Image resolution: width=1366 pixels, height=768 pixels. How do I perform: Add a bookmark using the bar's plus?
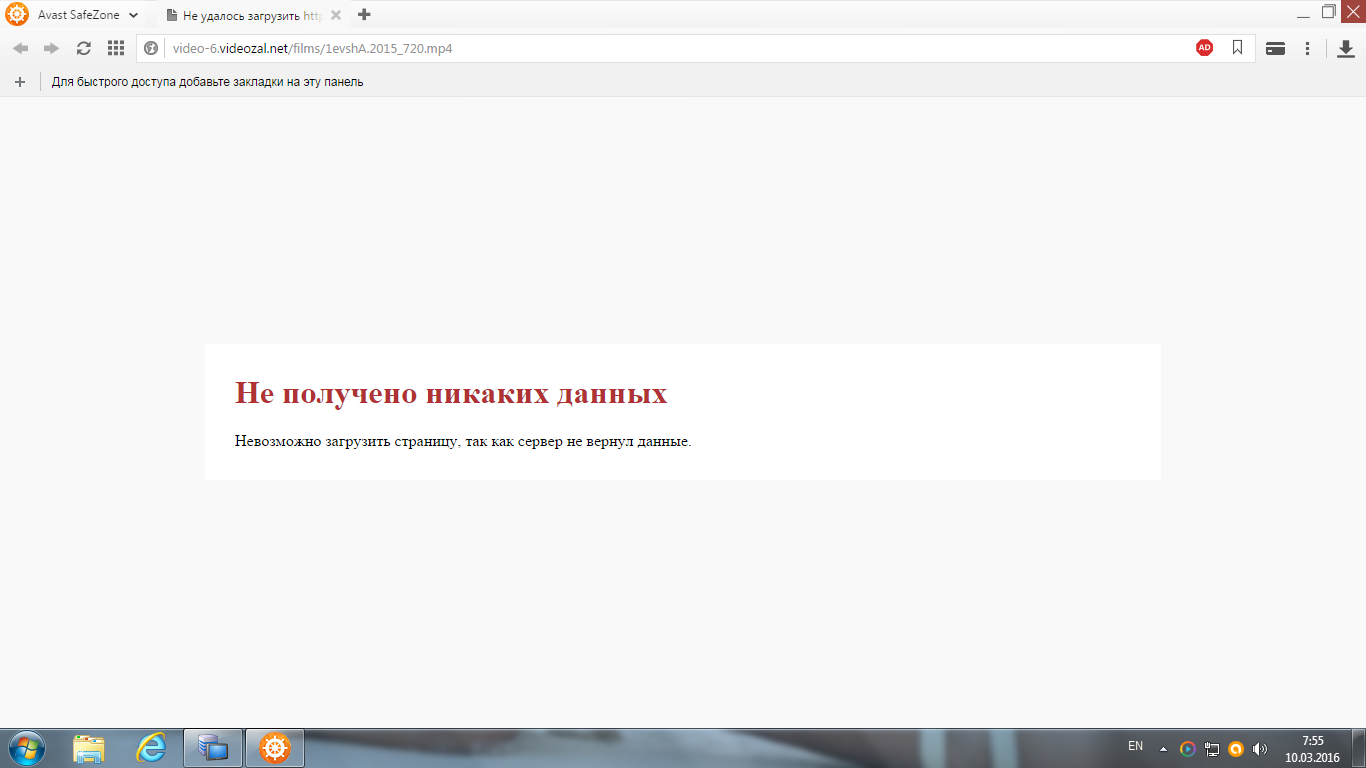click(20, 82)
